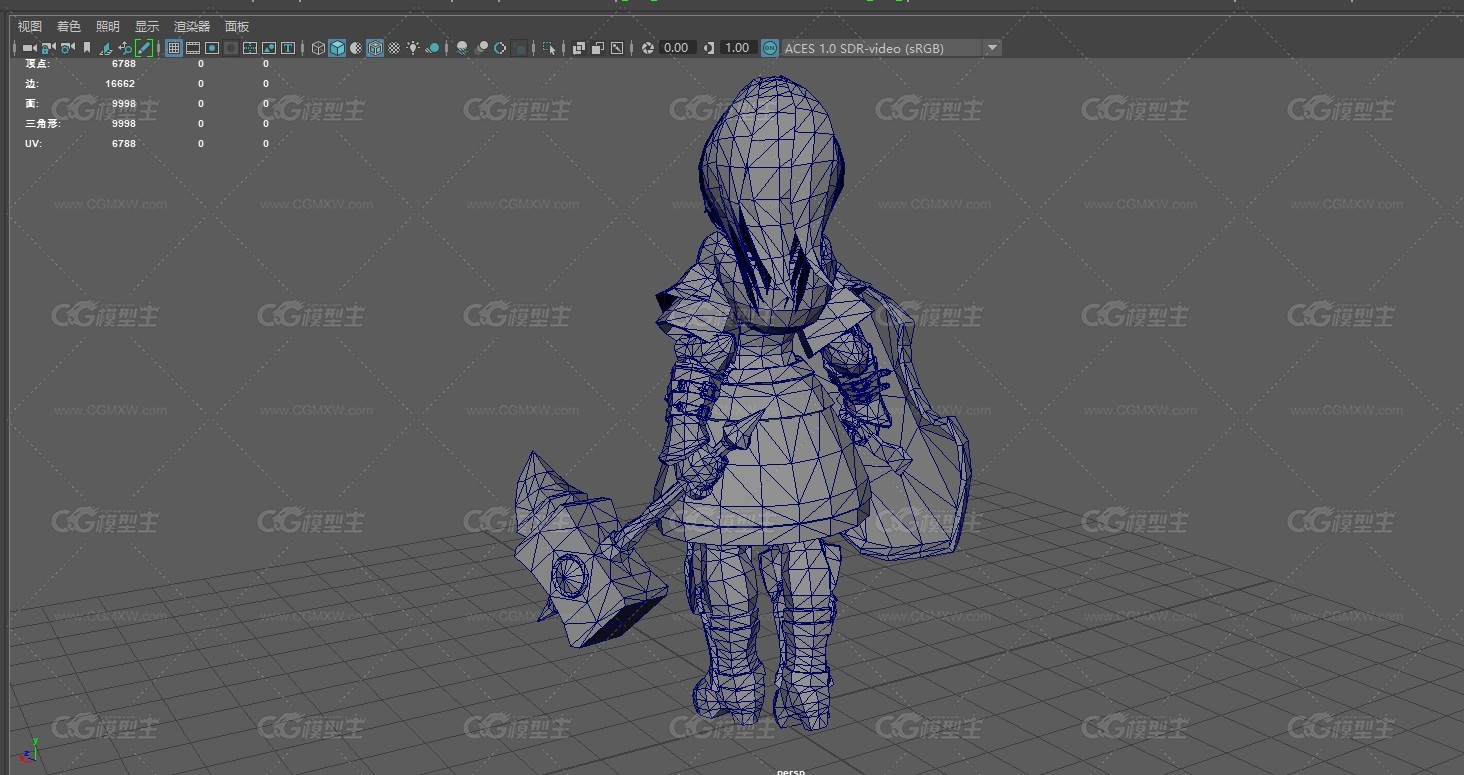Click the Exposure reset icon
This screenshot has height=775, width=1464.
tap(648, 48)
